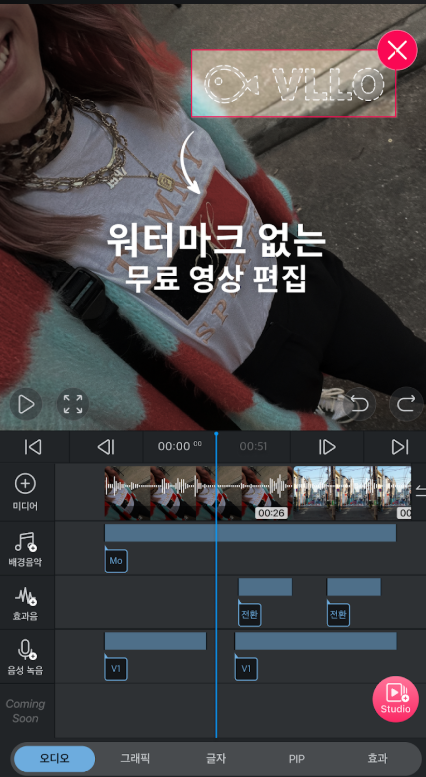This screenshot has height=777, width=426.
Task: Undo the last edit
Action: 359,404
